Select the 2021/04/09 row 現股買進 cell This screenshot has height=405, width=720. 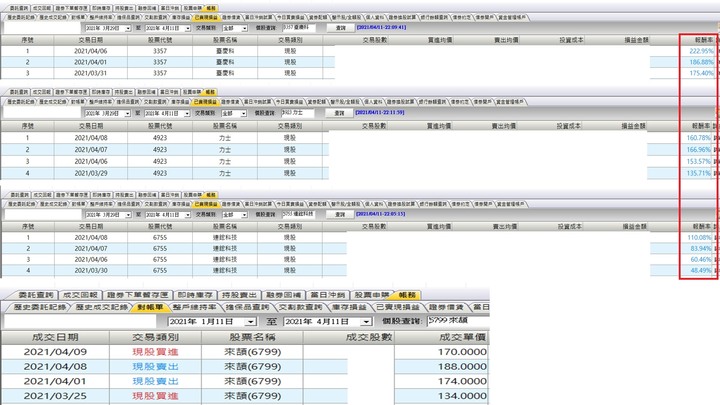tap(155, 352)
